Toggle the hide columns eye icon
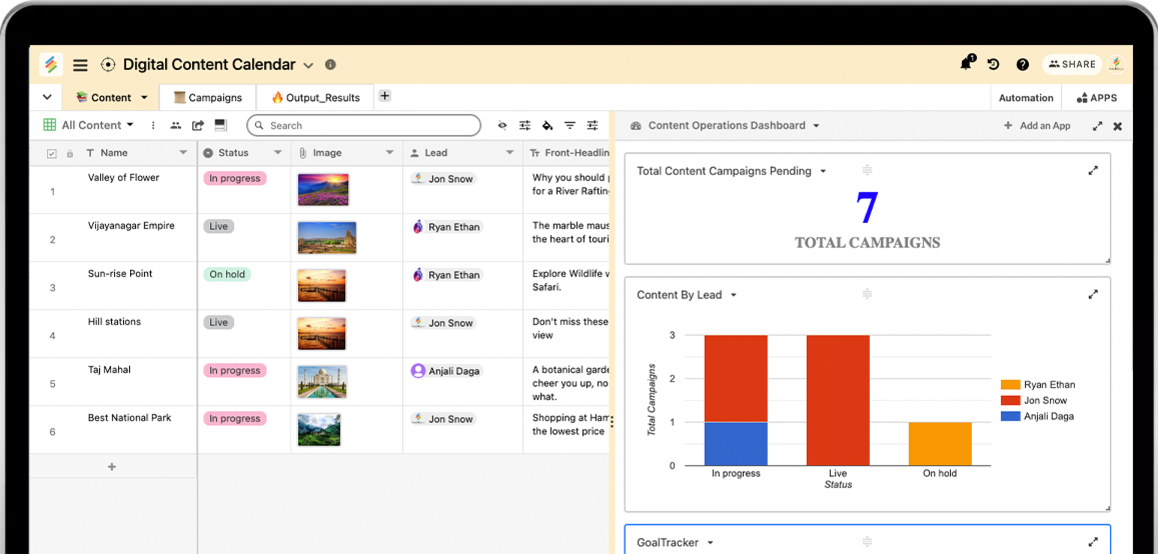The height and width of the screenshot is (554, 1158). pyautogui.click(x=502, y=126)
